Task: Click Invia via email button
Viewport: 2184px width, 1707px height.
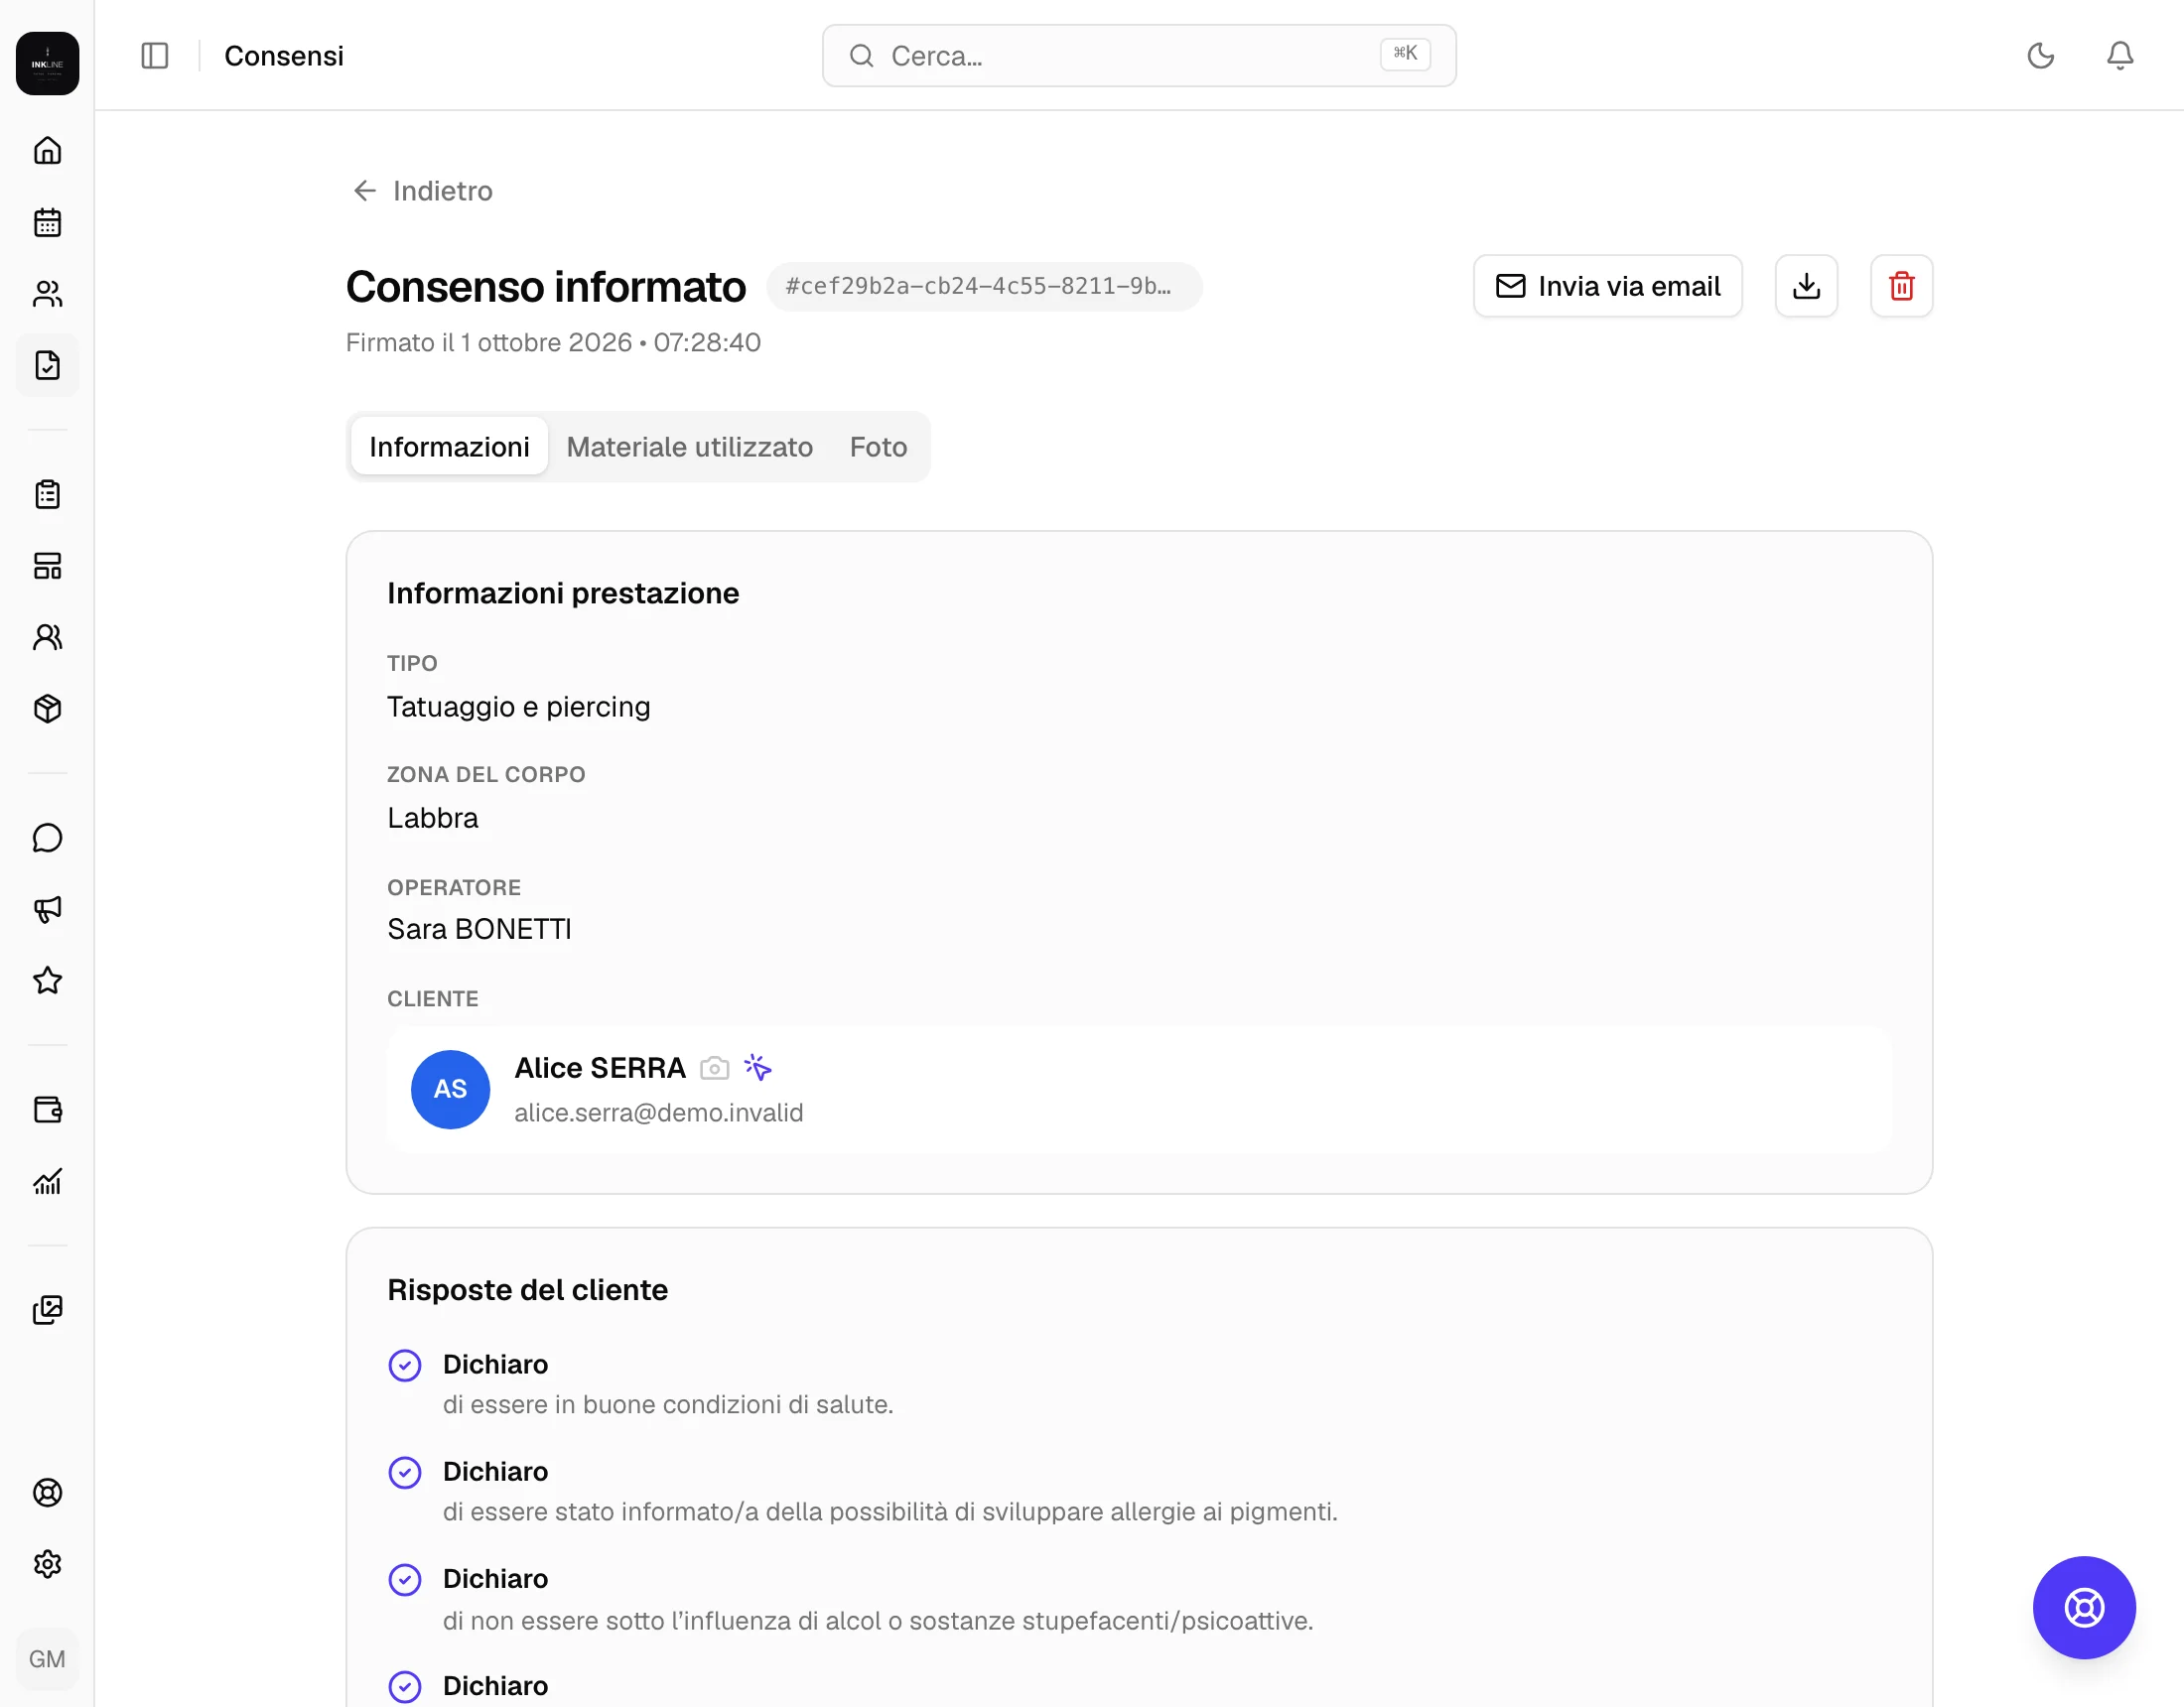Action: (1607, 286)
